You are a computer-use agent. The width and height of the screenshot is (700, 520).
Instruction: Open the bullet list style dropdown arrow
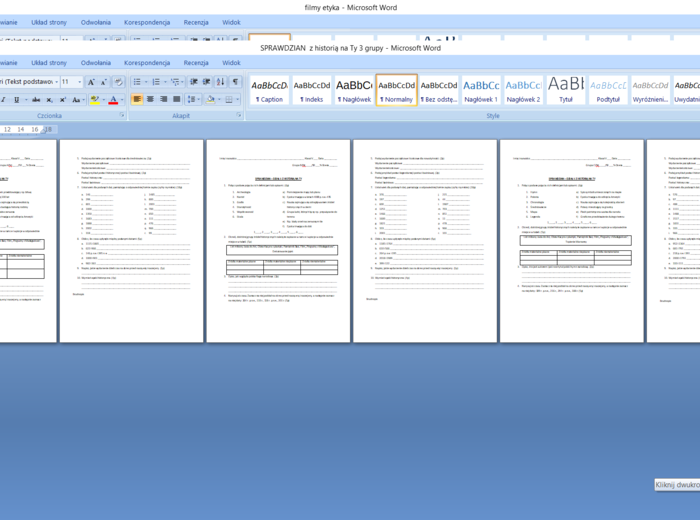[148, 82]
